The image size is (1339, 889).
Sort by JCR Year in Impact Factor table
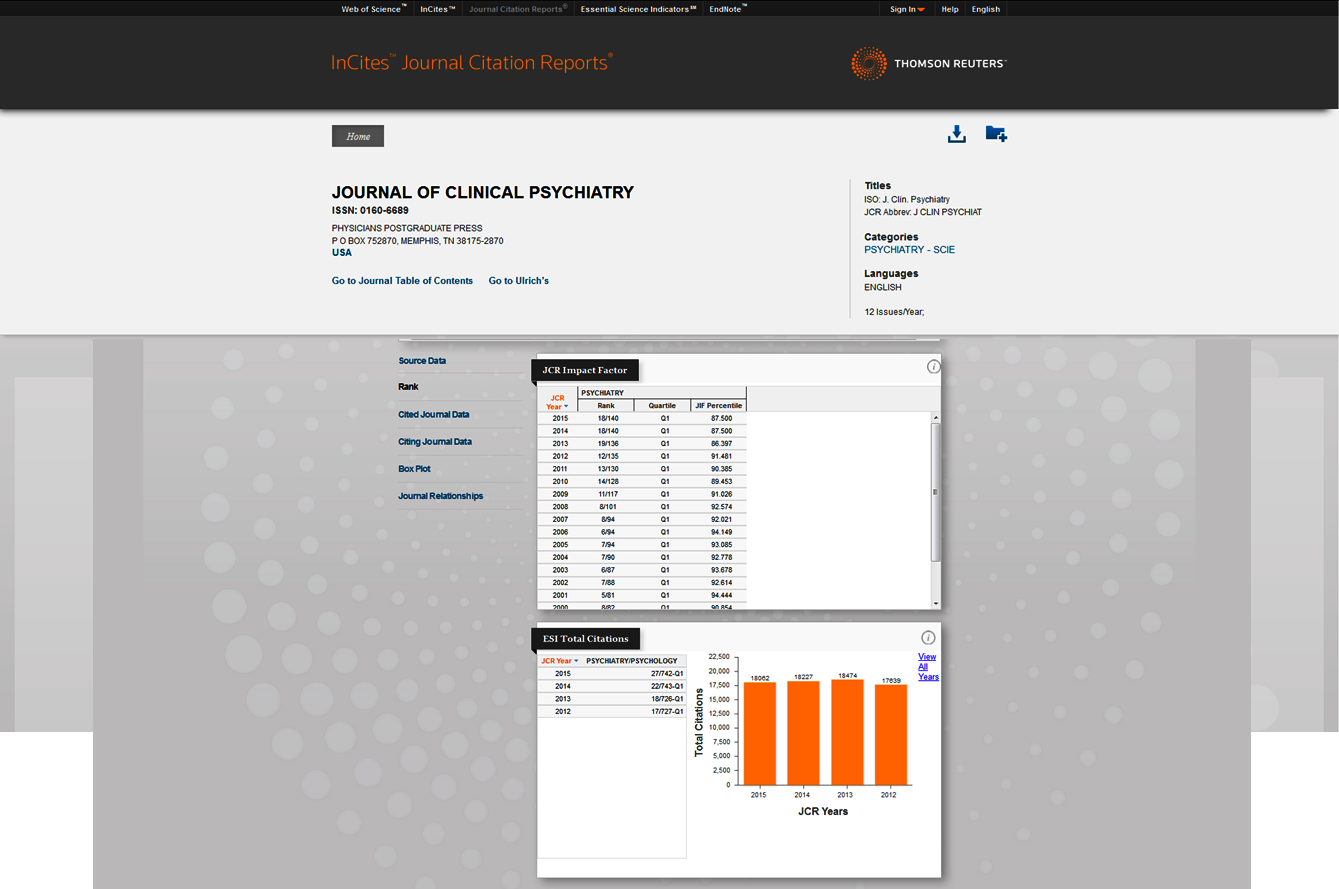coord(558,402)
